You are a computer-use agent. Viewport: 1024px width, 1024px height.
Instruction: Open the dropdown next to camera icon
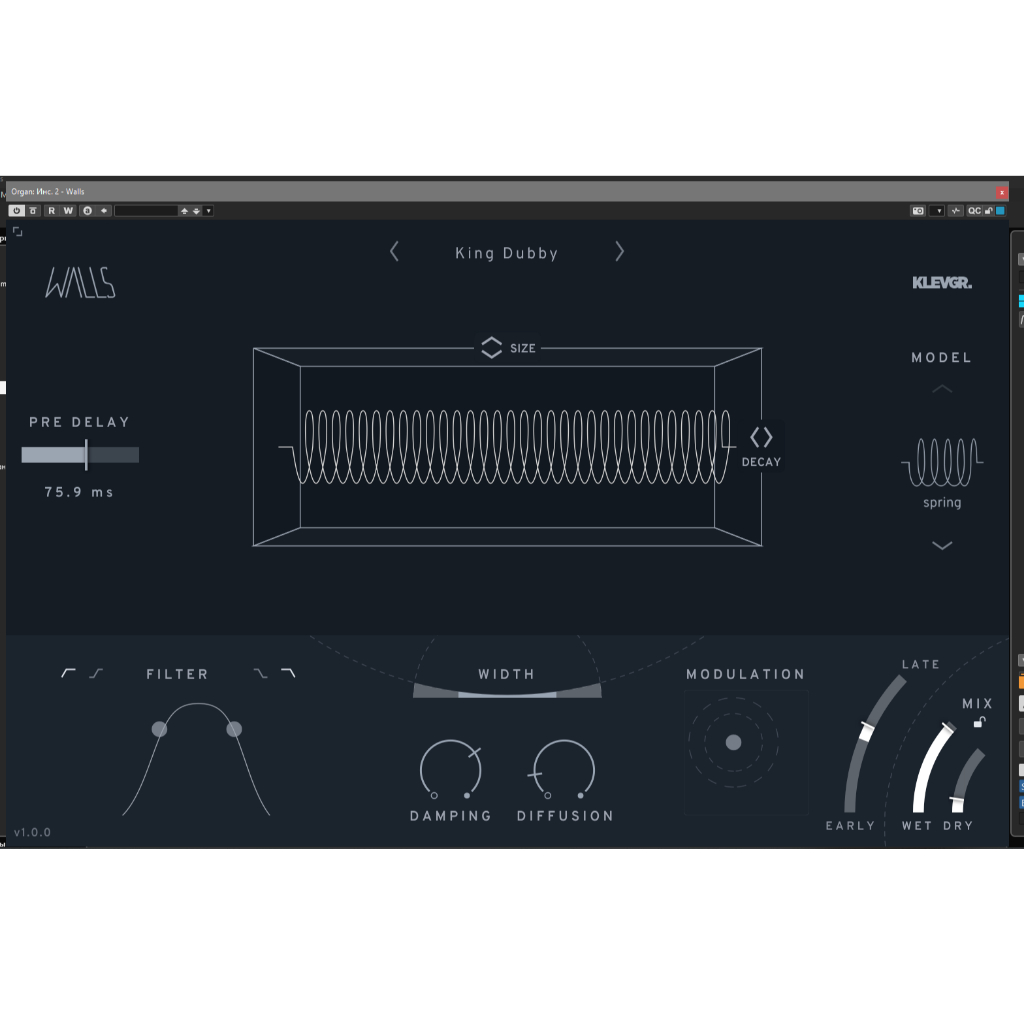tap(938, 211)
